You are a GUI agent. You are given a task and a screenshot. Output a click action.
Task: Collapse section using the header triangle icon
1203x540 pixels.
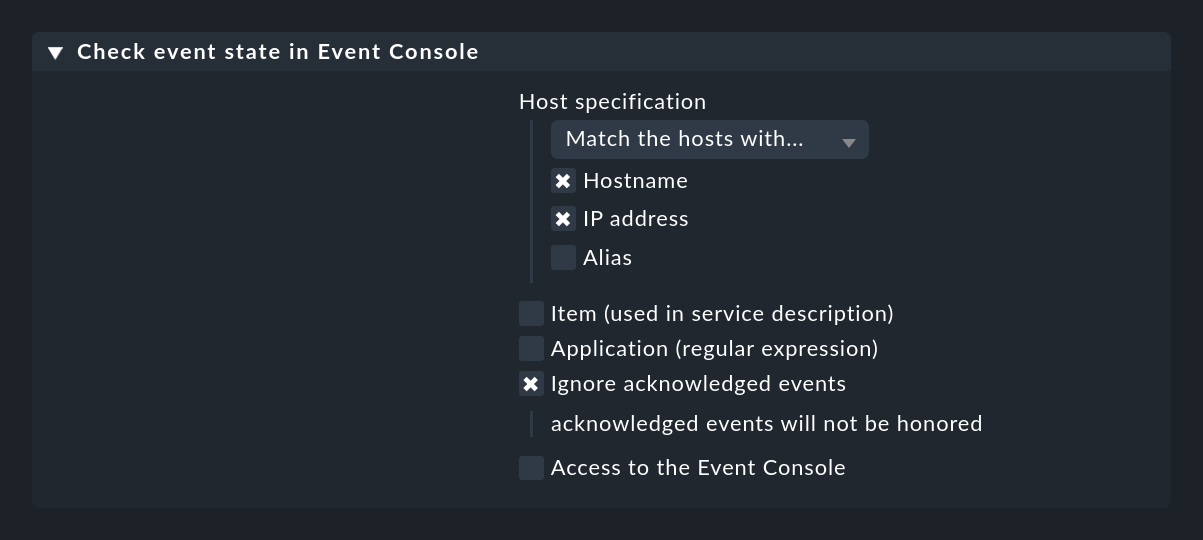pos(56,52)
